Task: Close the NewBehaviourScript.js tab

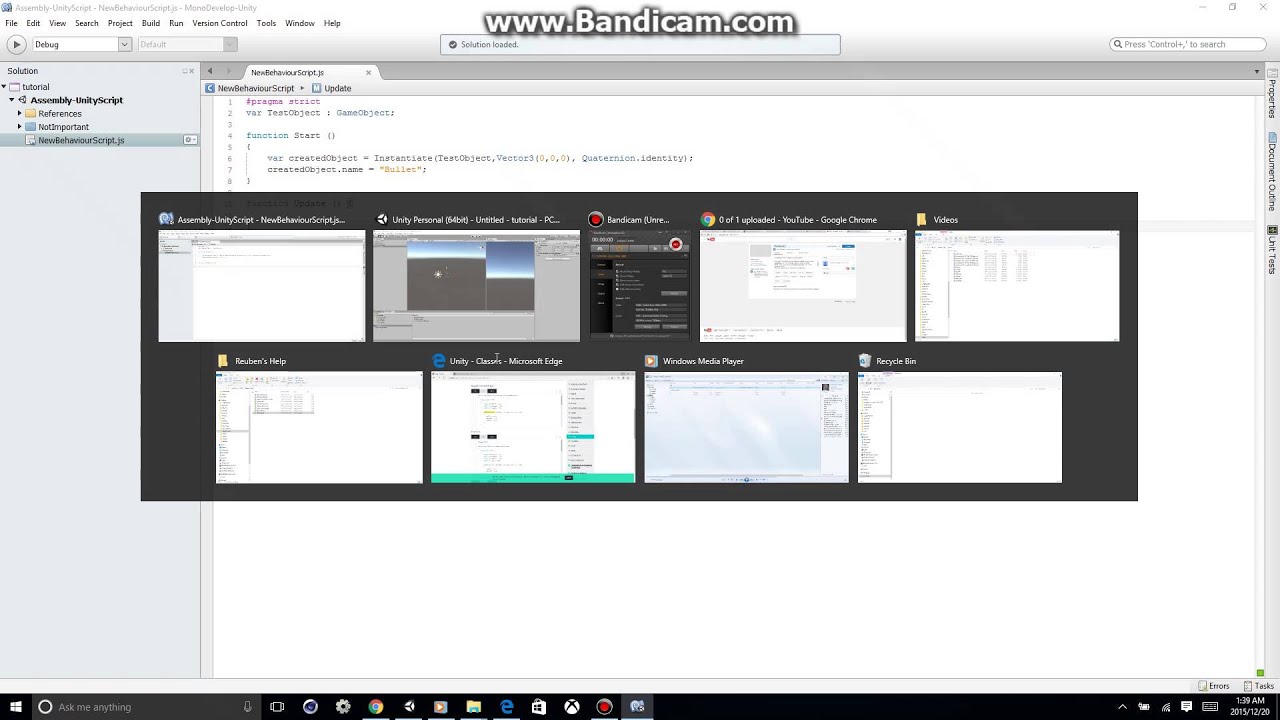Action: click(x=368, y=72)
